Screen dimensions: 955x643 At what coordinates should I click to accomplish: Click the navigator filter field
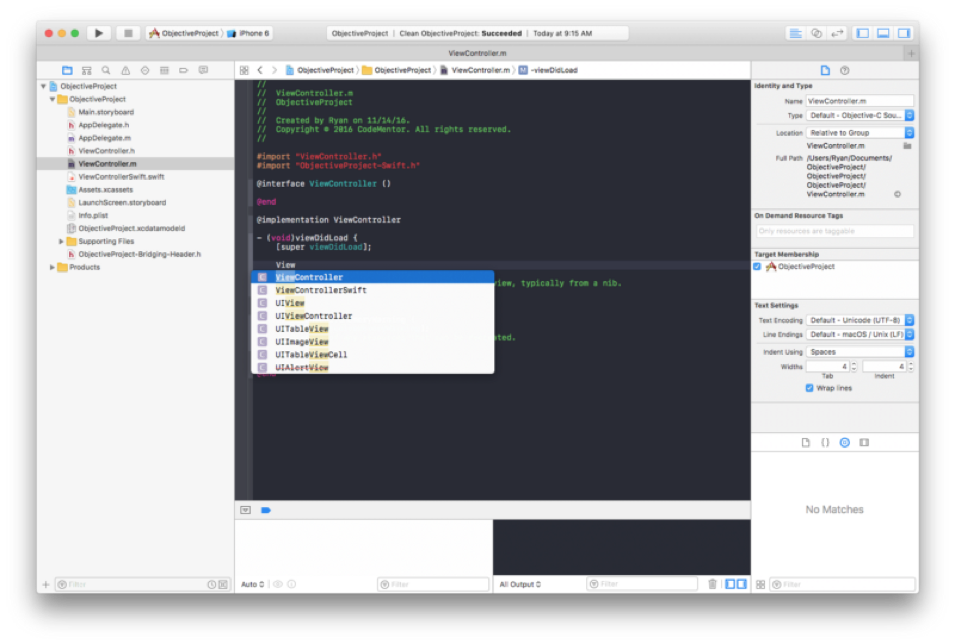142,585
